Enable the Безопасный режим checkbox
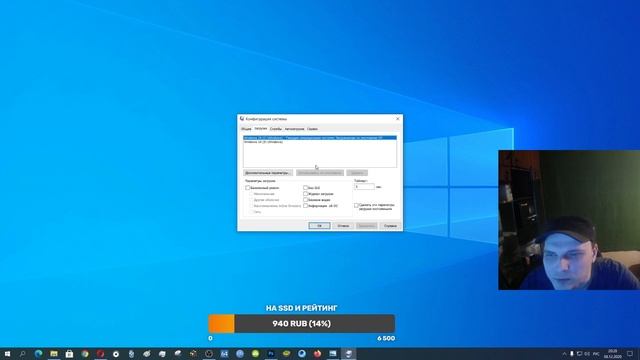Screen dimensions: 640x360 (x=248, y=188)
